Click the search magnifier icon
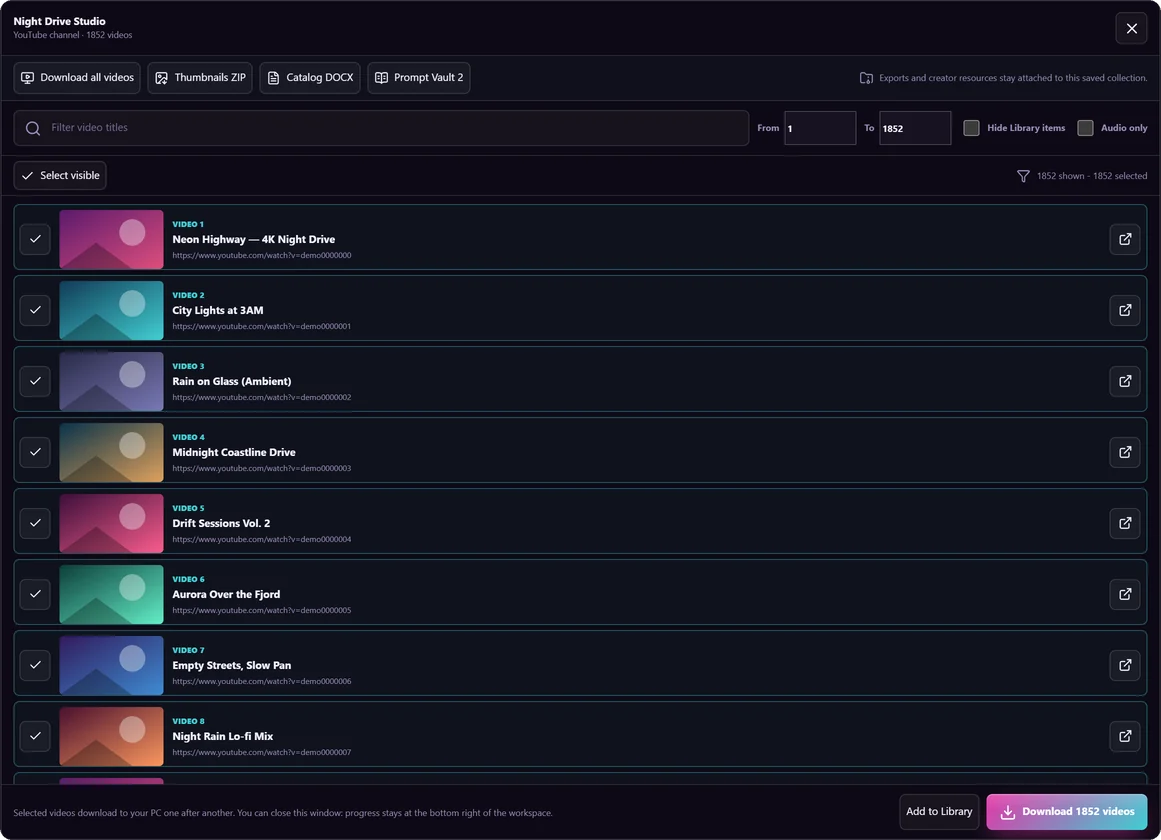This screenshot has height=840, width=1161. tap(33, 128)
